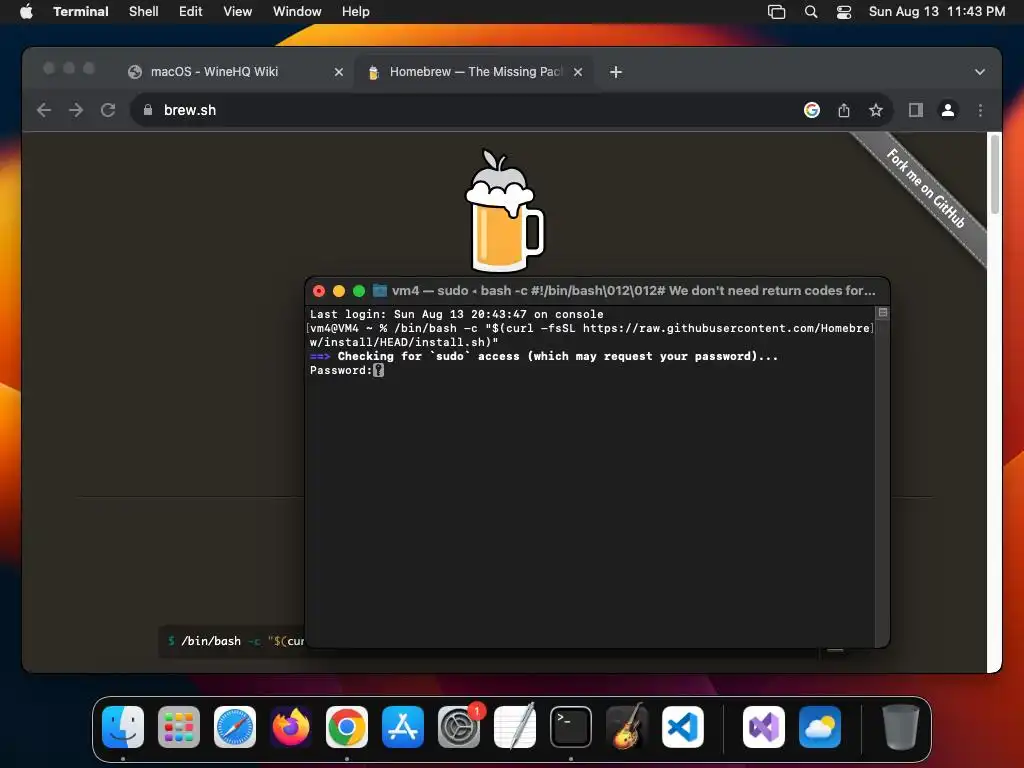Open the Shell menu
1024x768 pixels.
(x=144, y=11)
